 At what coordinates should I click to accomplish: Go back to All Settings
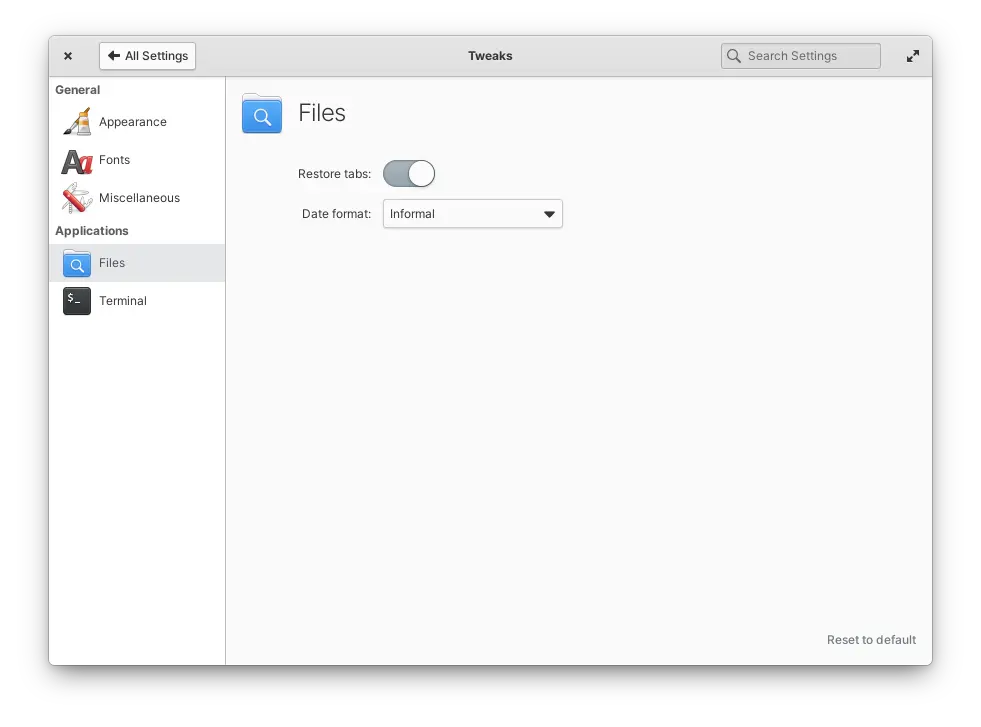point(147,56)
